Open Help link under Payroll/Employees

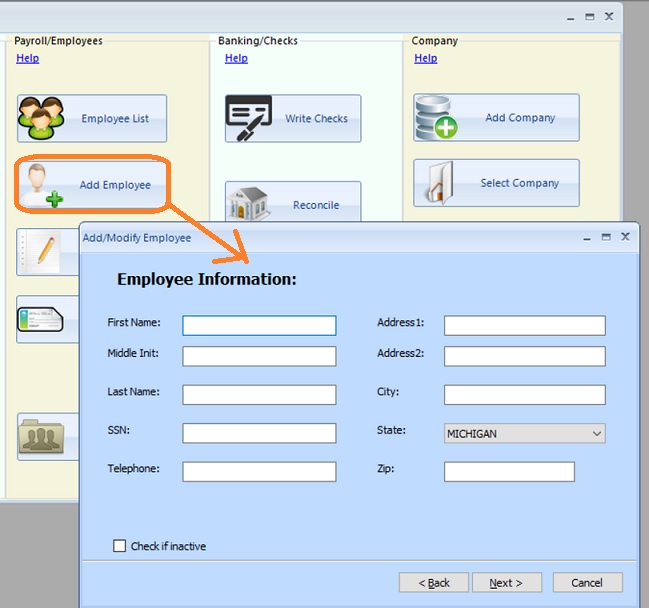point(27,58)
